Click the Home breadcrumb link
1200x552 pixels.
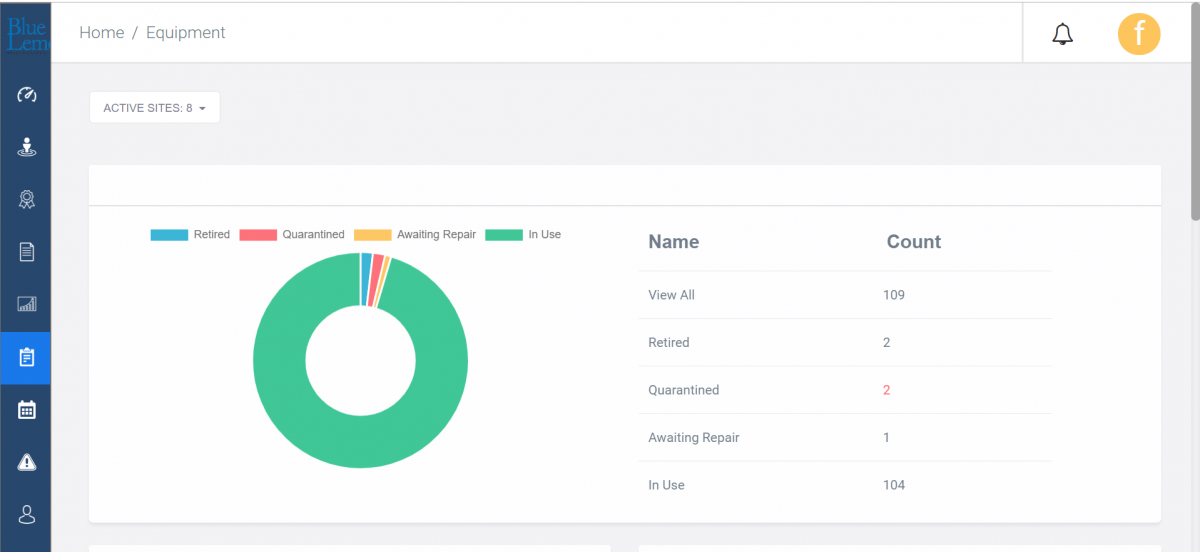point(101,33)
